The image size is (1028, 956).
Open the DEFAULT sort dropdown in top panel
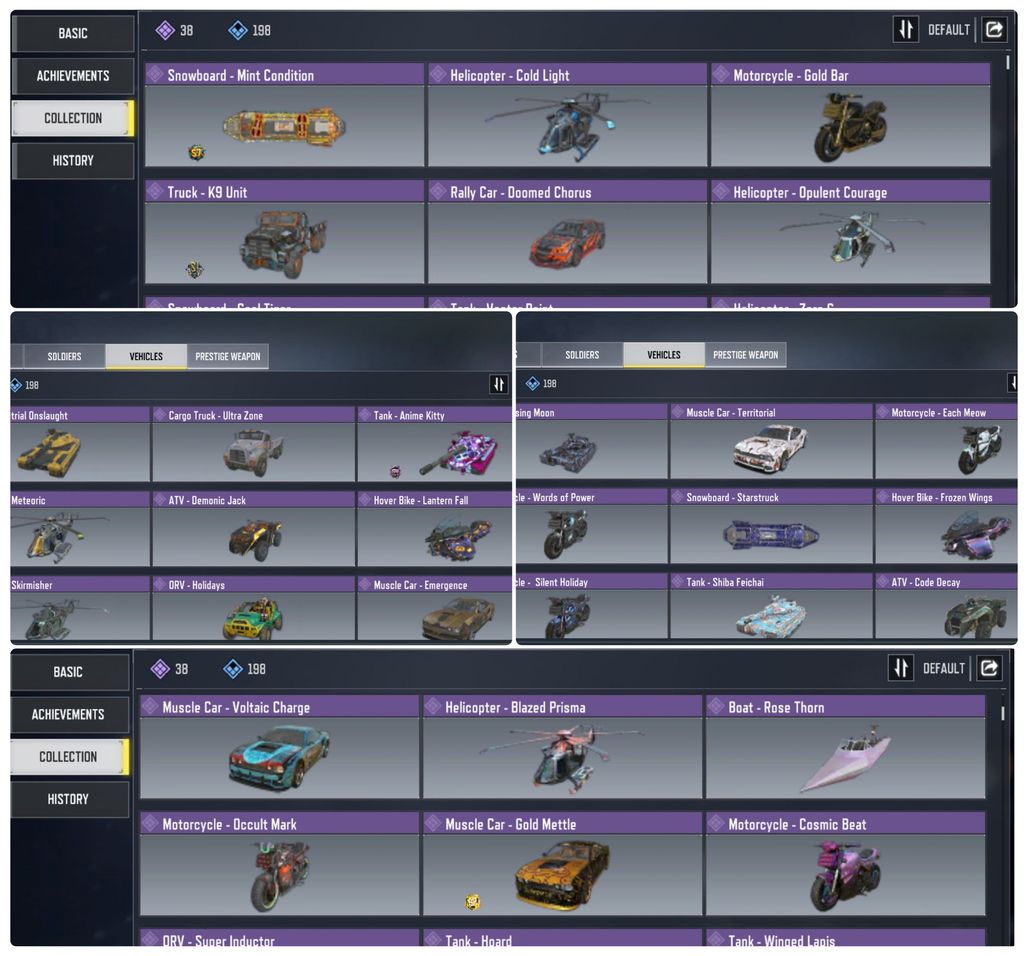tap(948, 30)
